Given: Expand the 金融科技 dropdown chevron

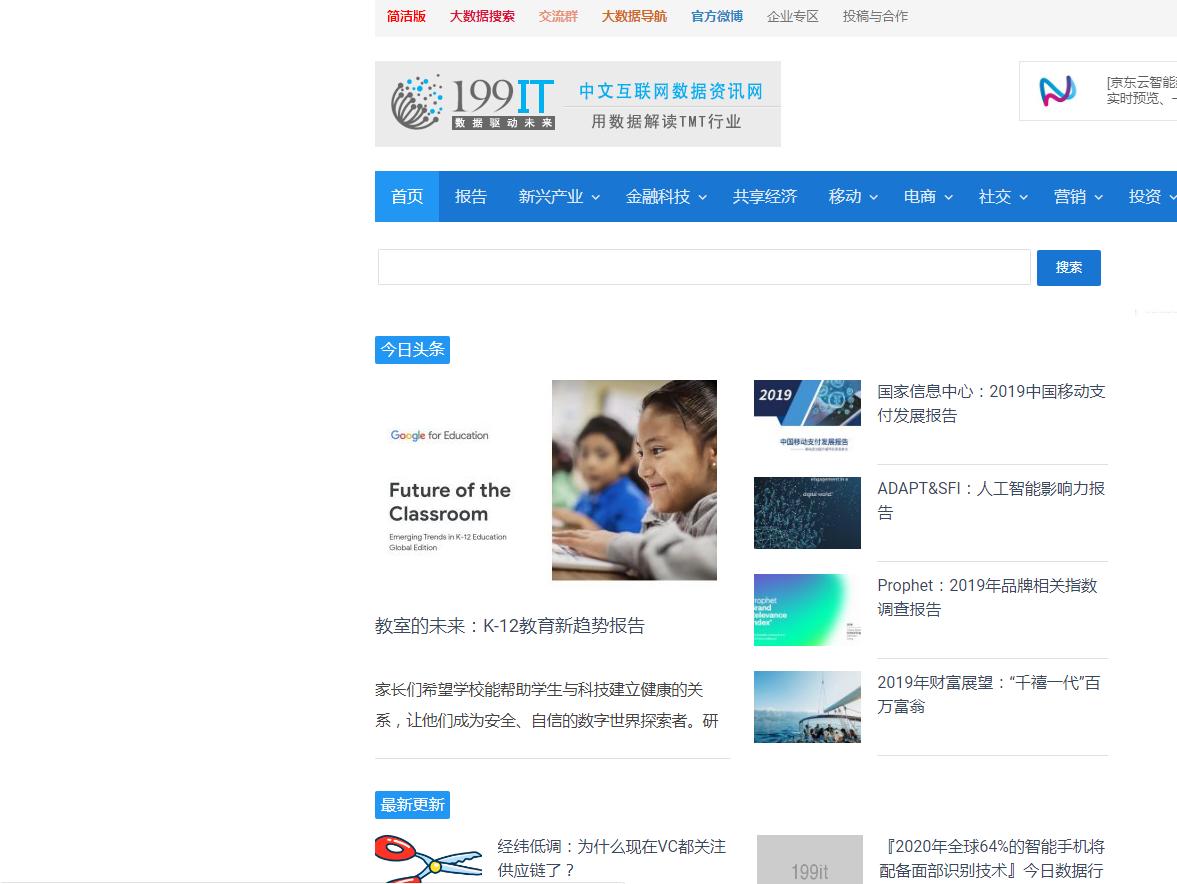Looking at the screenshot, I should (703, 197).
